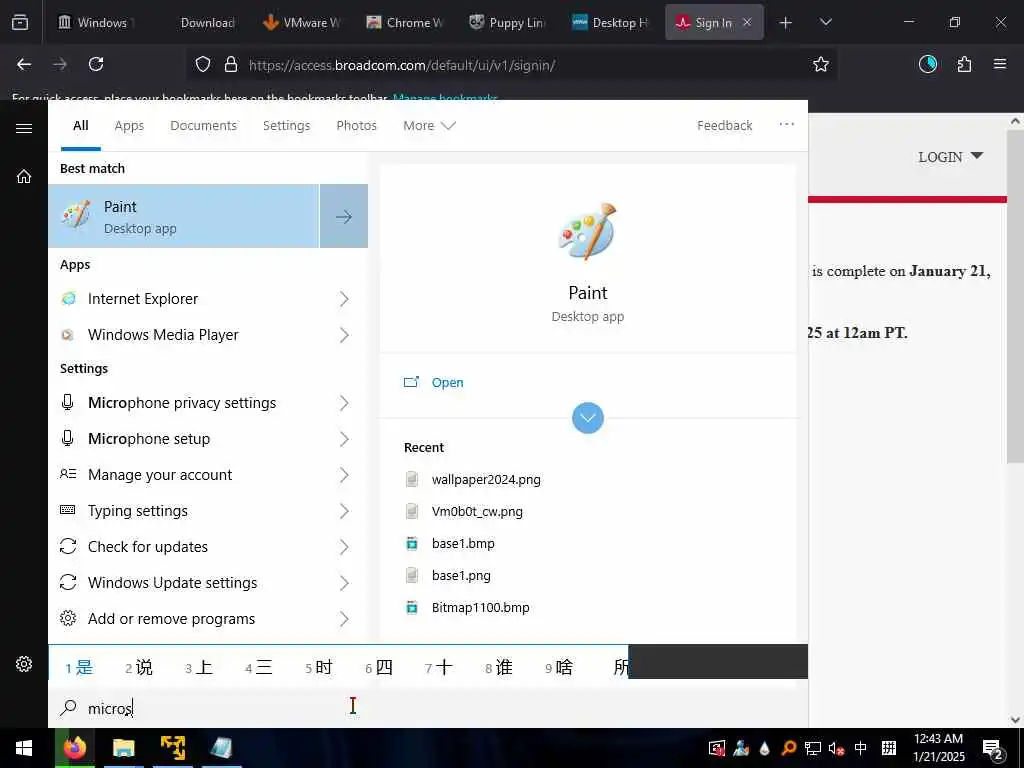
Task: List all Firefox tabs dropdown
Action: [x=825, y=23]
